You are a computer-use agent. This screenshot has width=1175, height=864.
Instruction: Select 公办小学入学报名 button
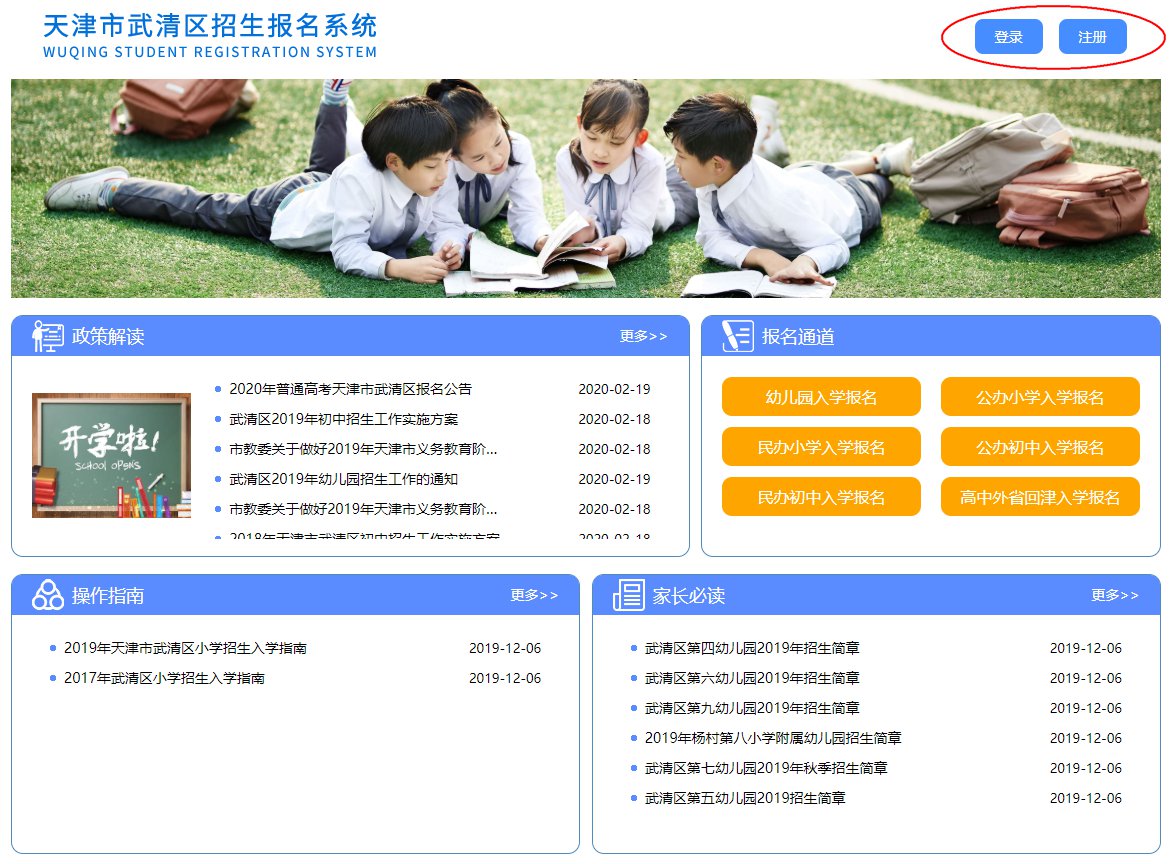click(1039, 396)
